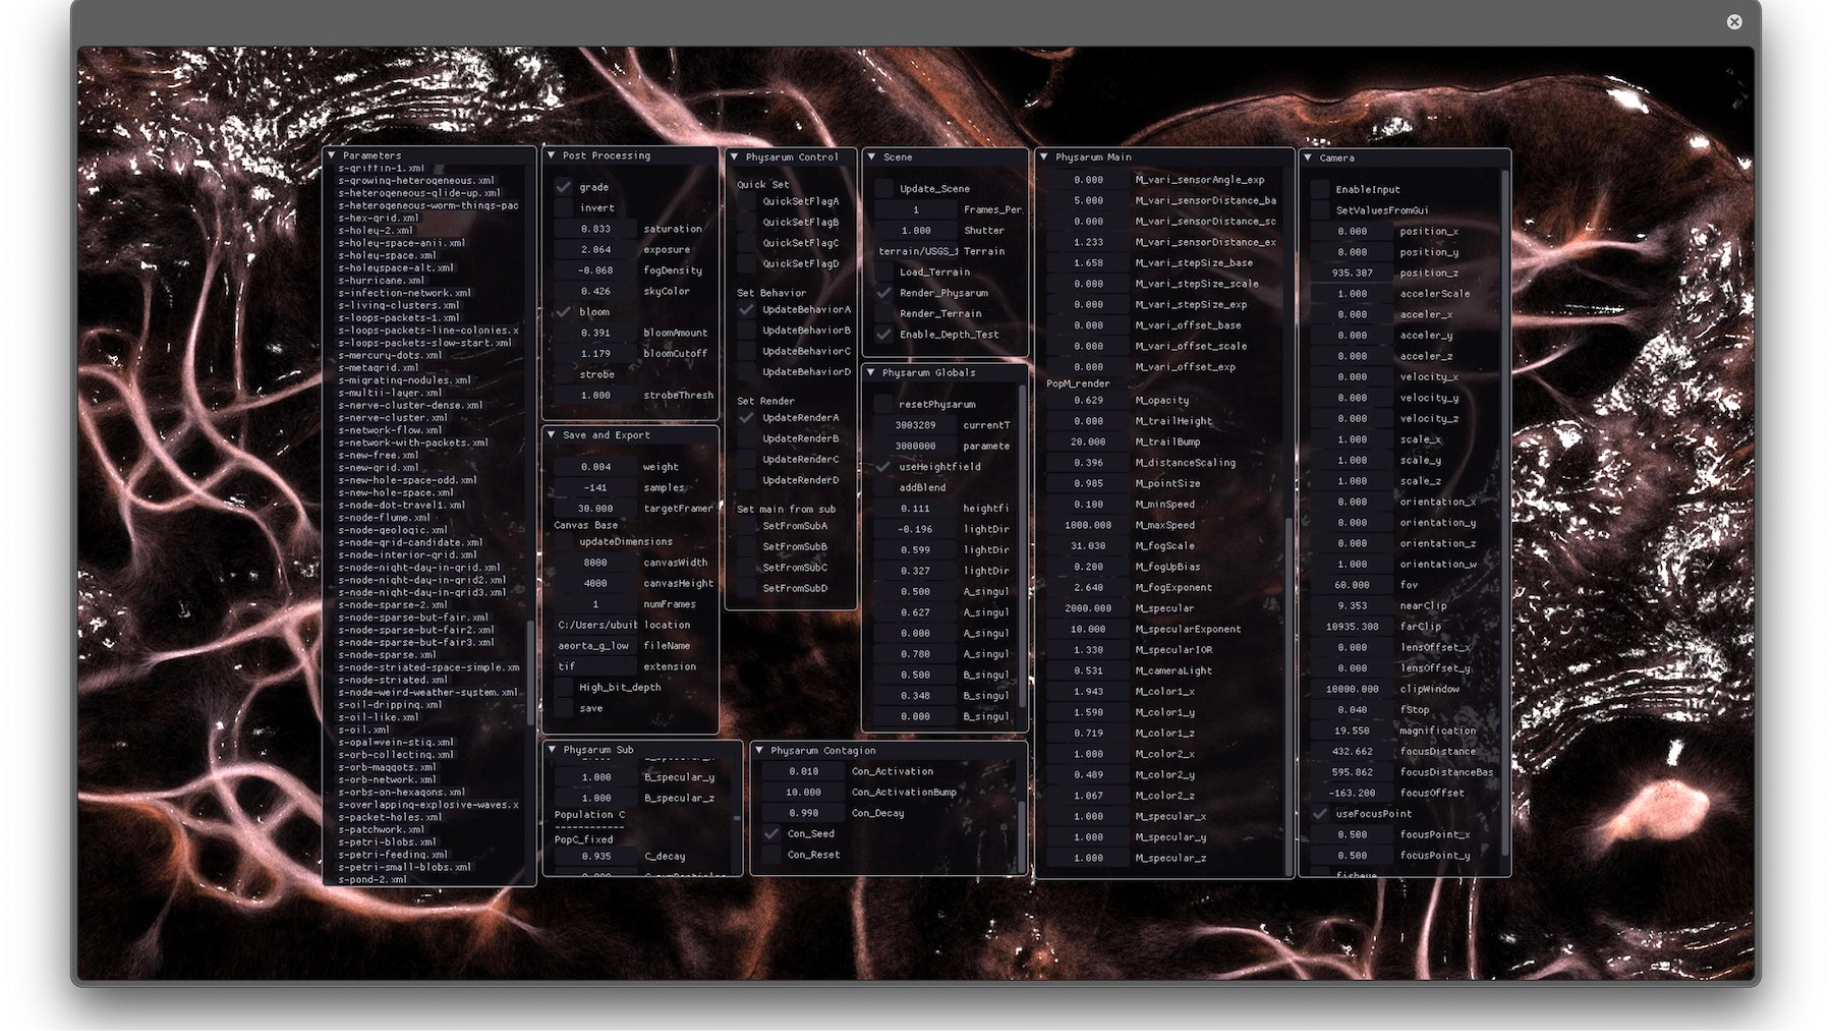The width and height of the screenshot is (1832, 1031).
Task: Collapse the Scene panel triangle
Action: point(872,157)
